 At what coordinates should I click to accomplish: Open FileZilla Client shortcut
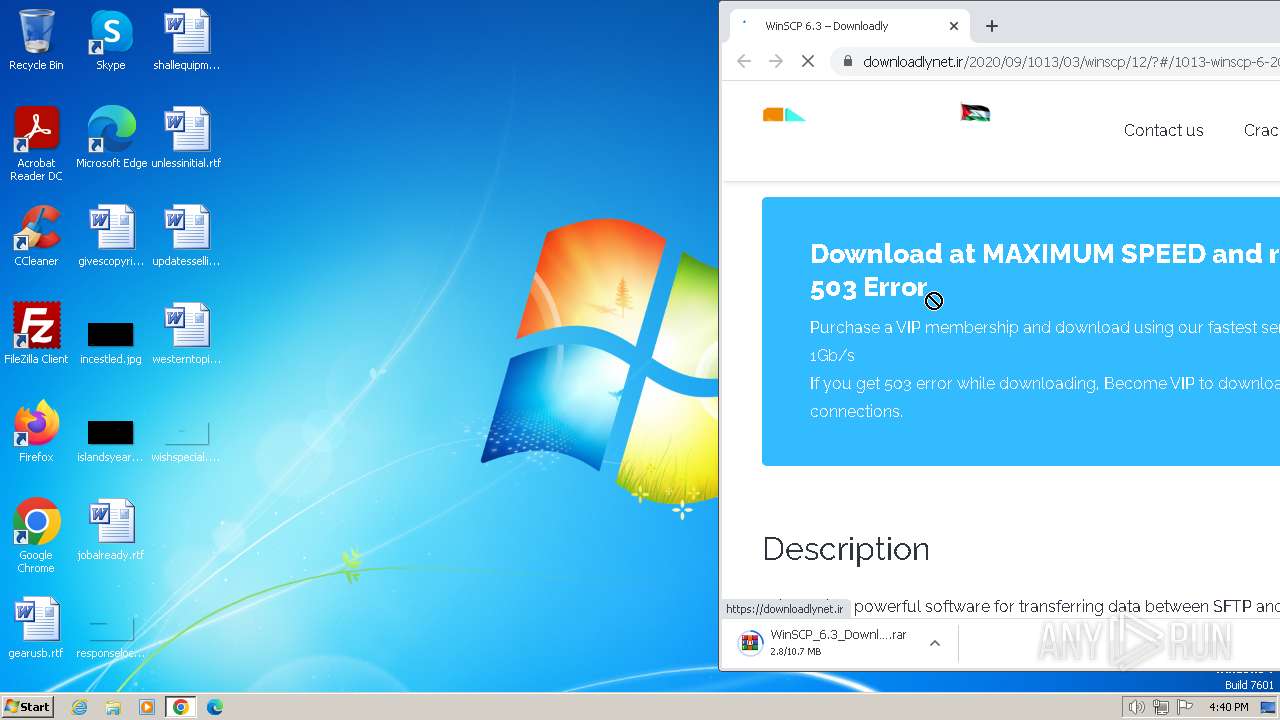coord(36,334)
